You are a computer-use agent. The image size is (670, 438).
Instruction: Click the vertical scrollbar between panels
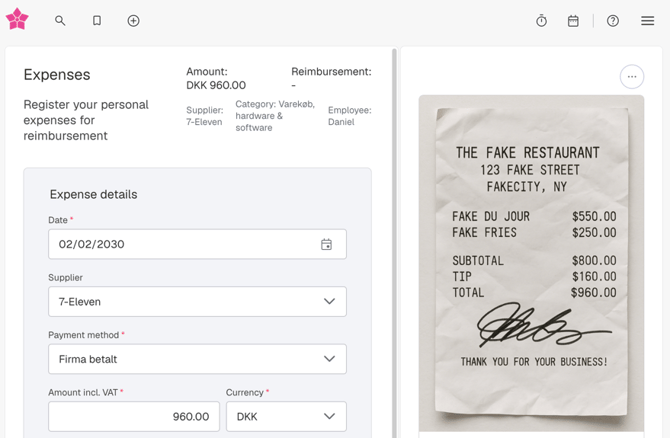tap(394, 240)
